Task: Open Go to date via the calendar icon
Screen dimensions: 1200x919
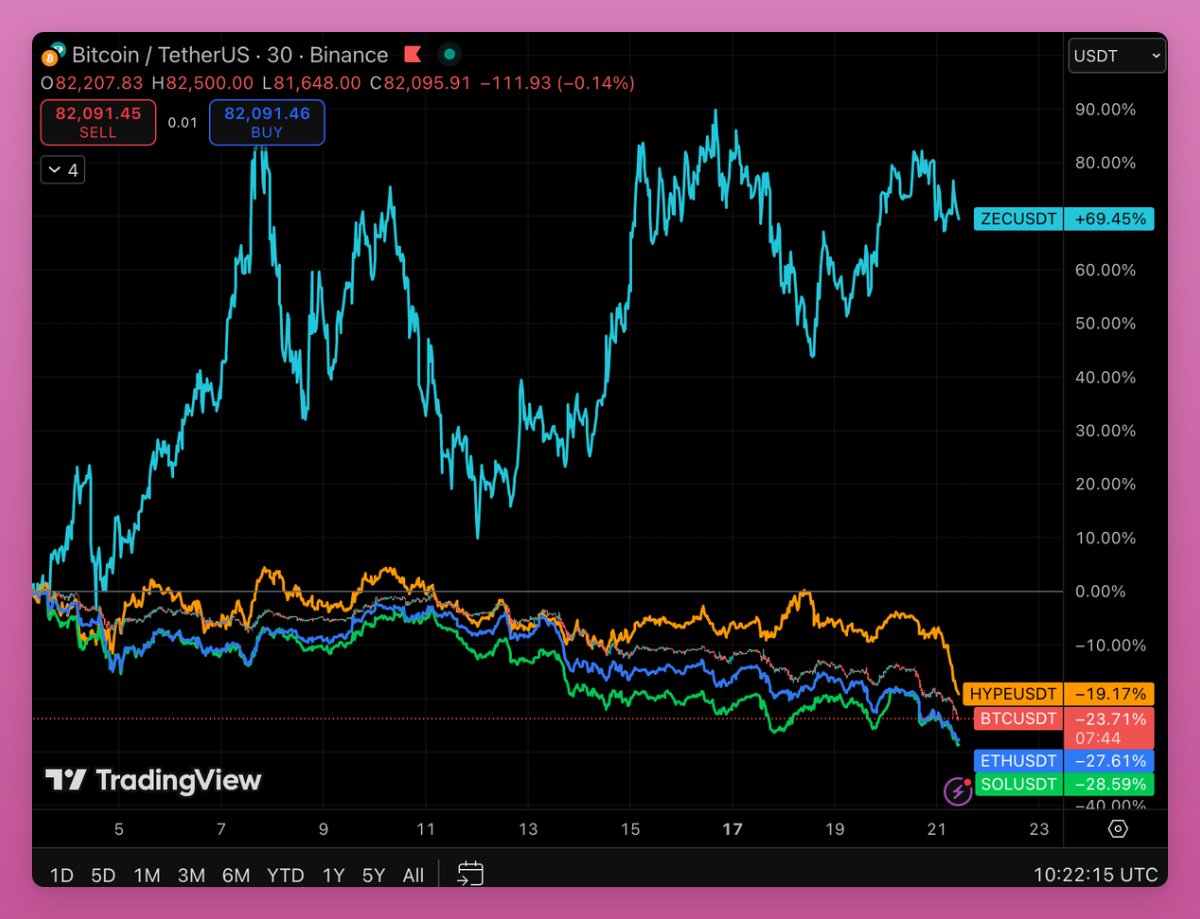Action: click(468, 874)
